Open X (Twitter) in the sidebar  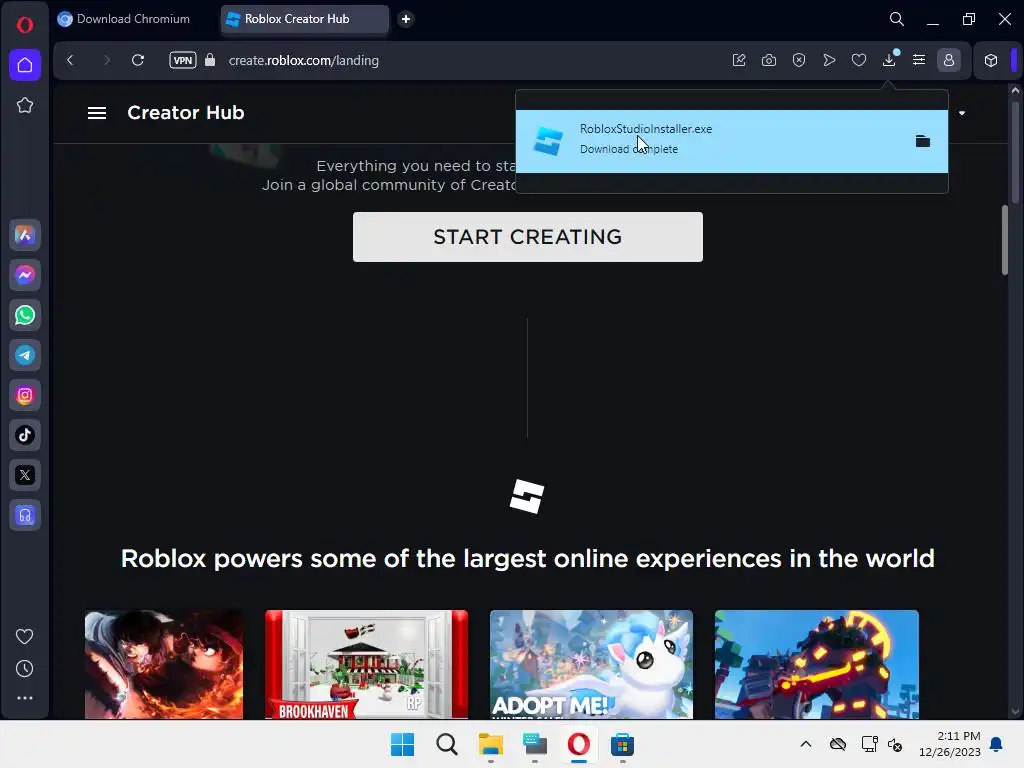click(25, 475)
